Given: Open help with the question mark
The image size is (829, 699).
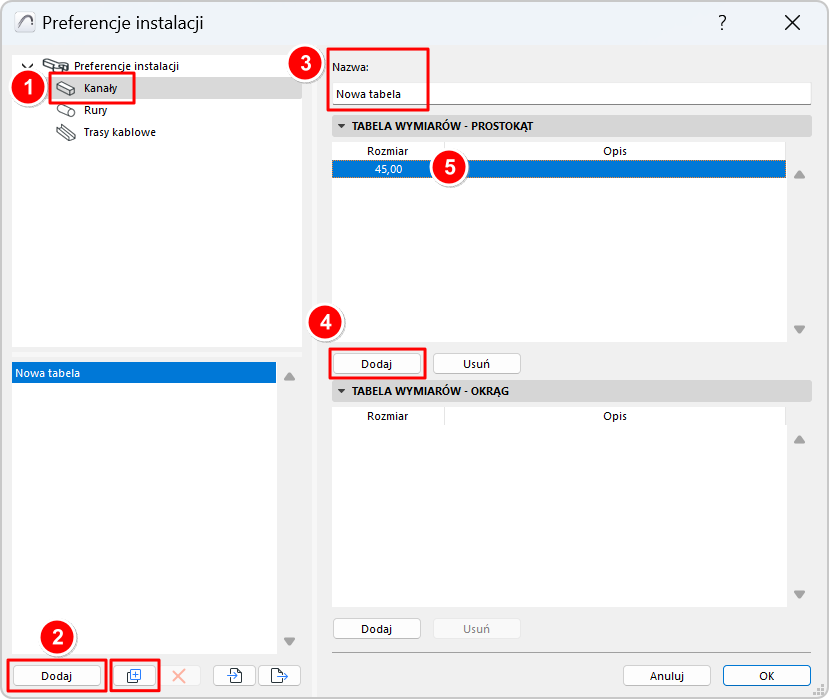Looking at the screenshot, I should (722, 23).
